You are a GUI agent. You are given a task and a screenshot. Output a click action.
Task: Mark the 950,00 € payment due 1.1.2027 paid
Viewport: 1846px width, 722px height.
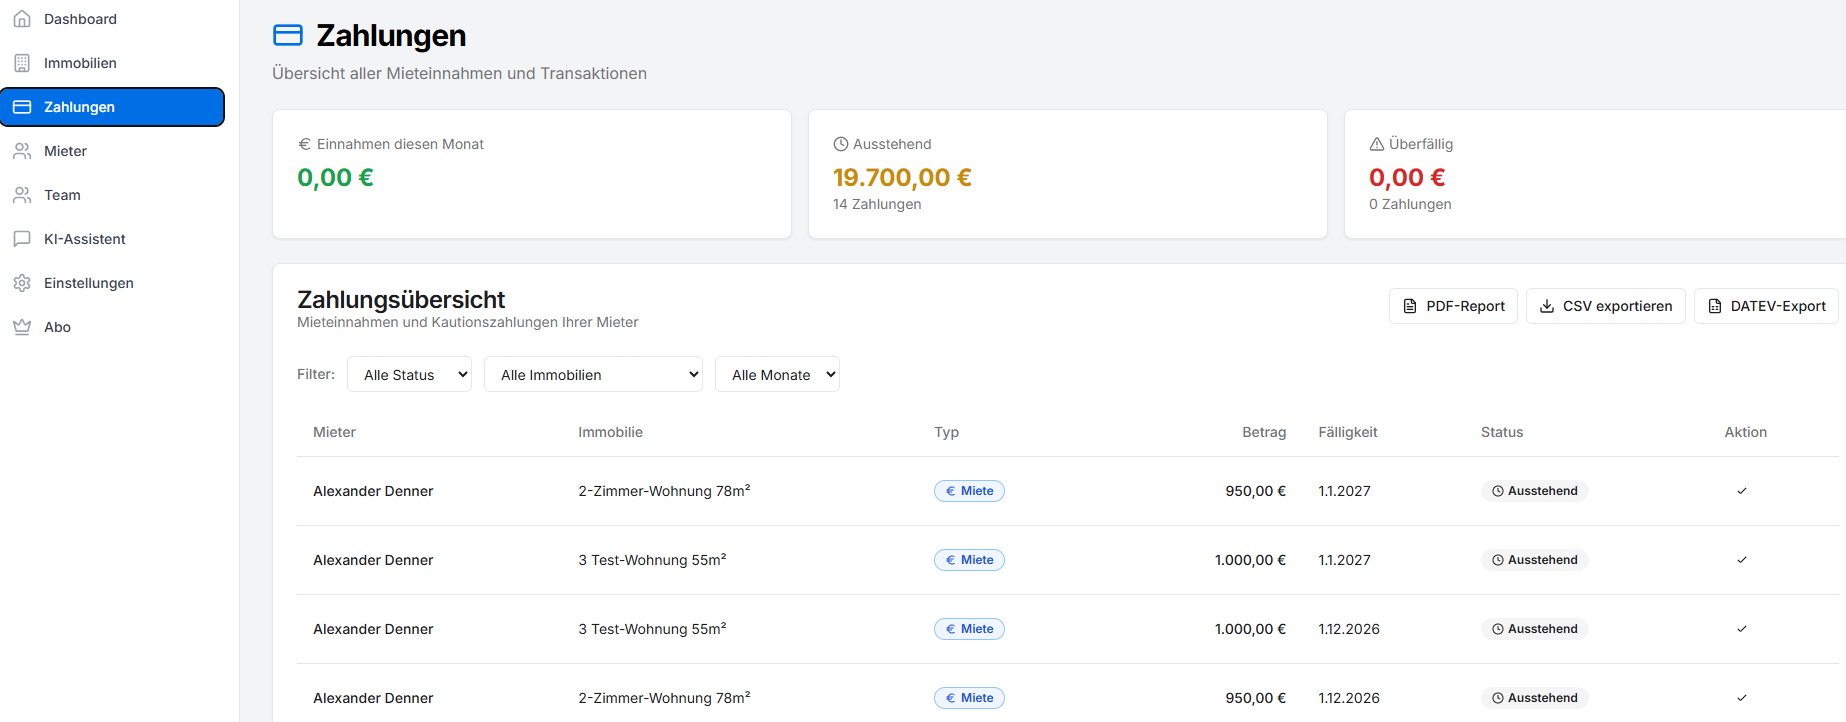1742,491
